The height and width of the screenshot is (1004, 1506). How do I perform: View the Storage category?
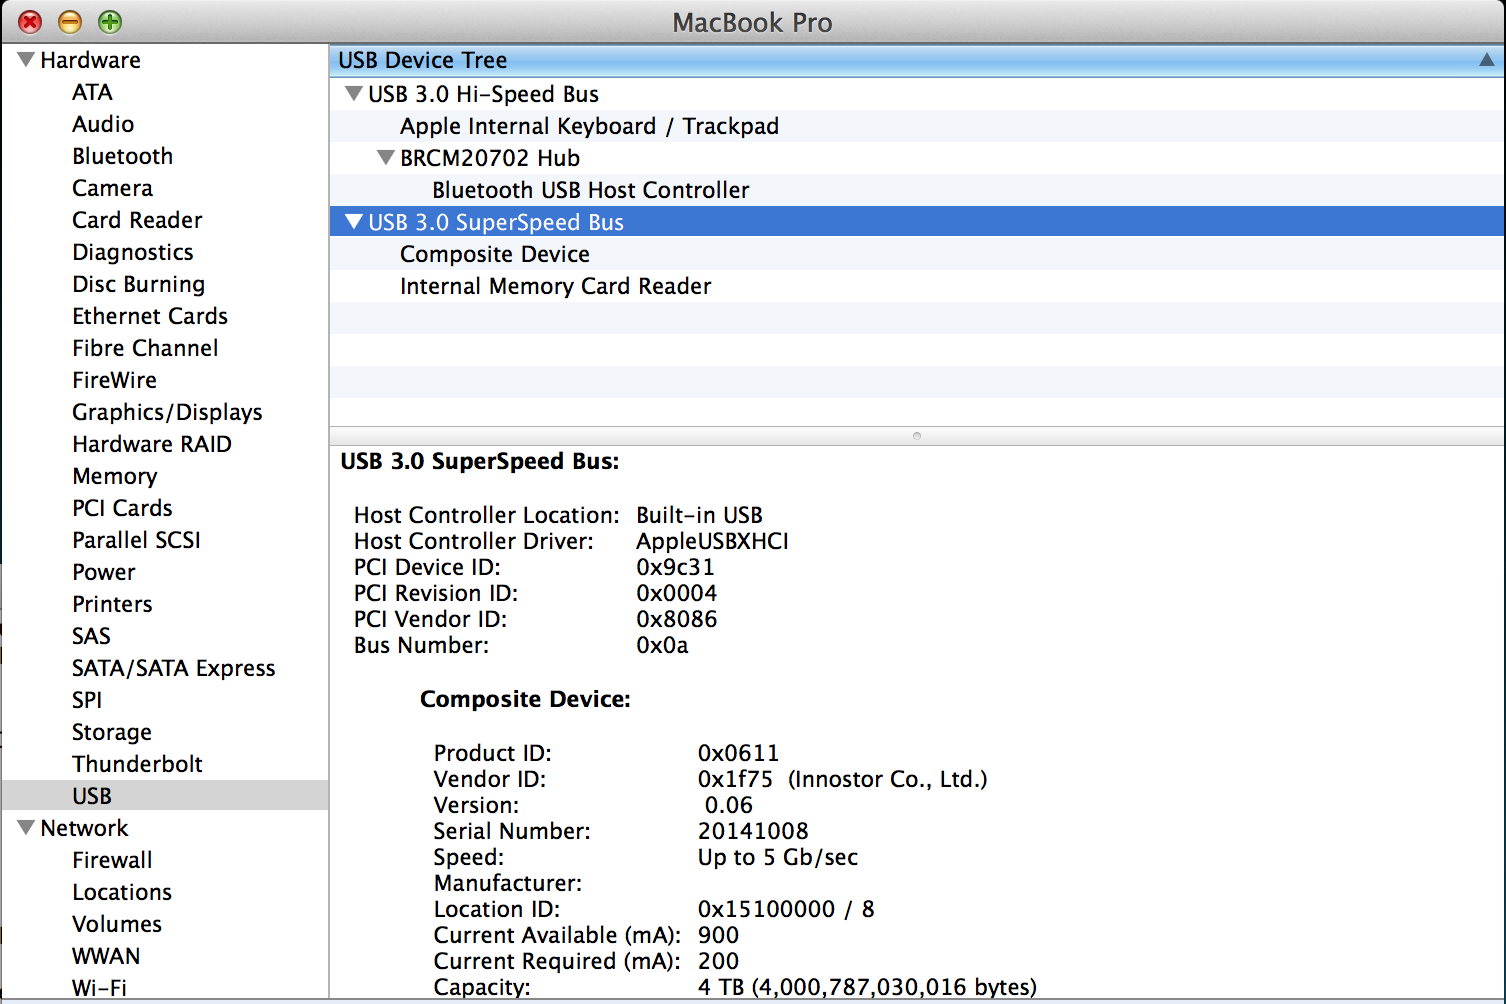point(112,732)
